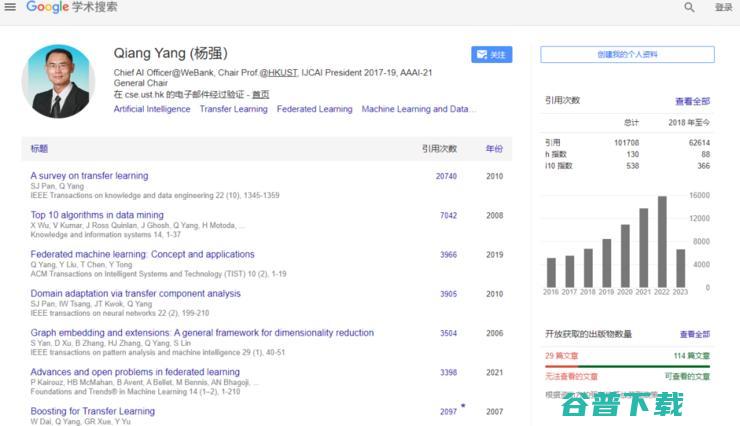Screen dimensions: 740x426
Task: Click the 29 articles not available link
Action: 562,356
